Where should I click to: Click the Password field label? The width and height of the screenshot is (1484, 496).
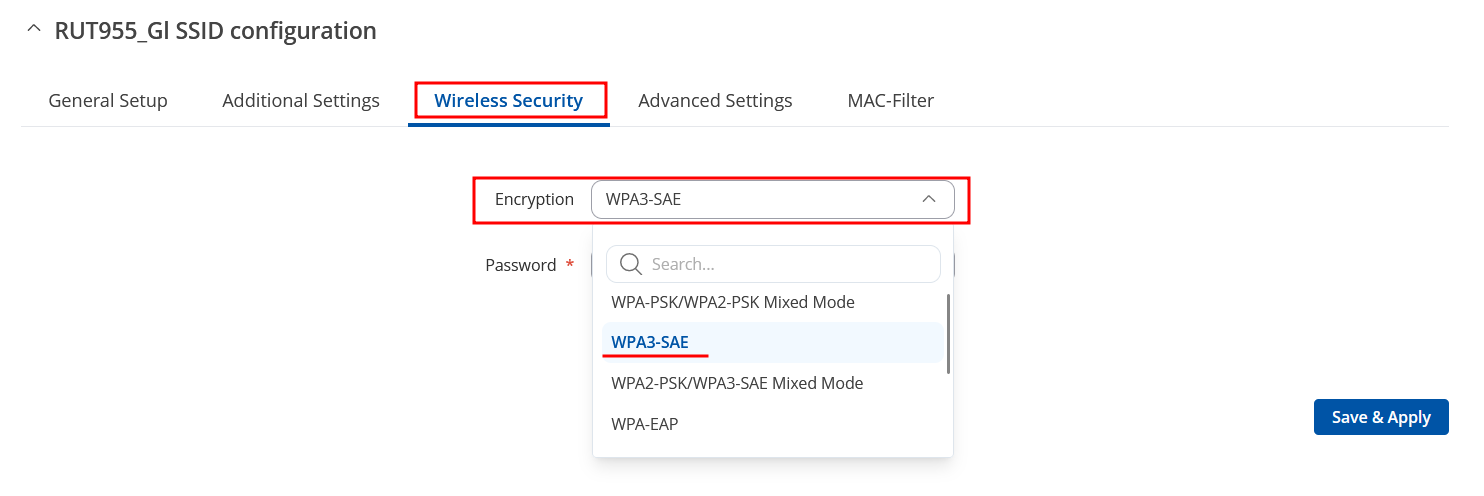520,265
